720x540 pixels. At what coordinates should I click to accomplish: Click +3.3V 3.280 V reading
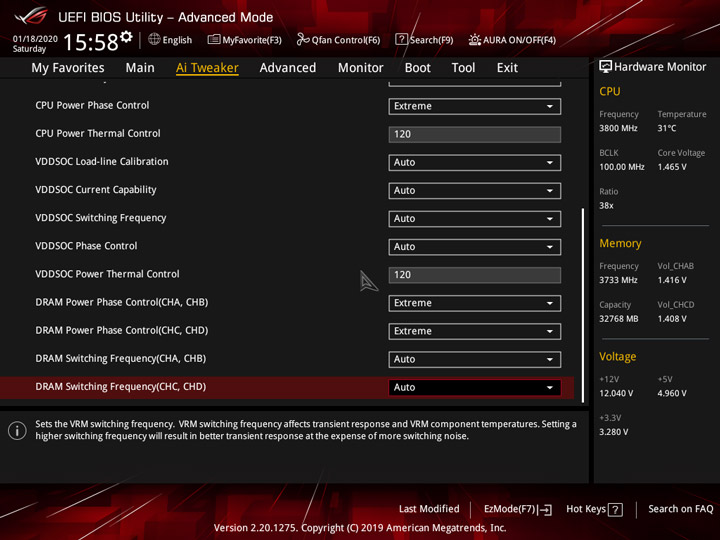pyautogui.click(x=613, y=432)
